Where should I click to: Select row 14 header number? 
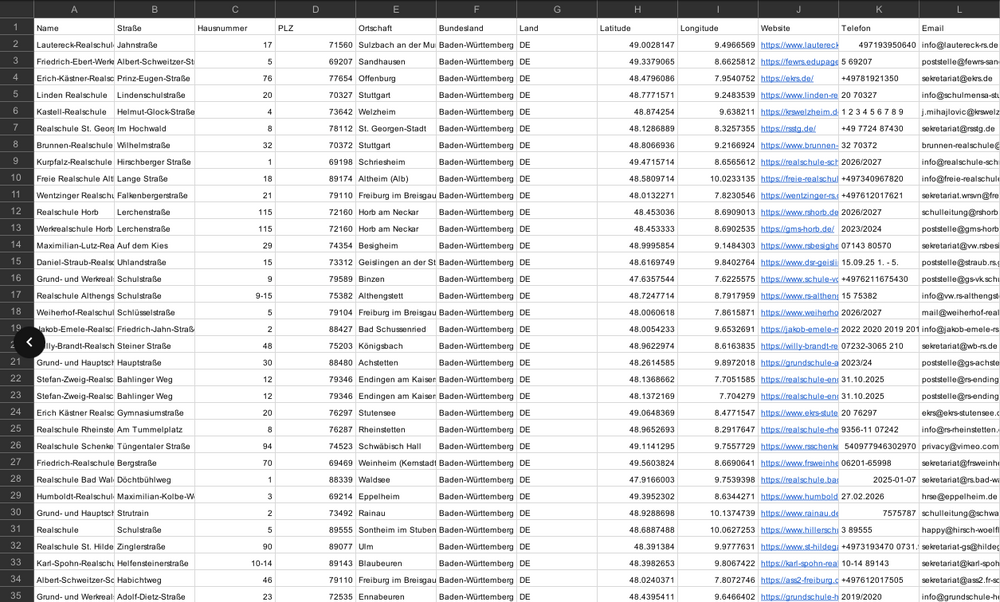click(17, 245)
